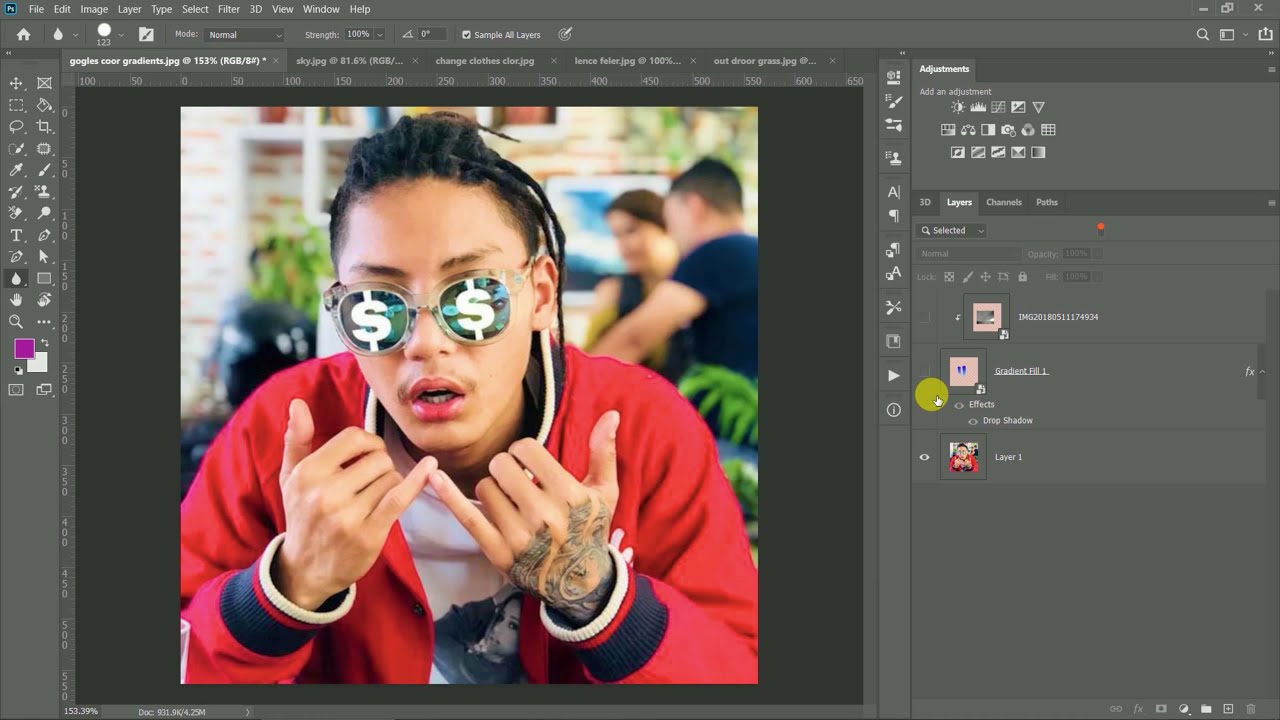Switch to the sky.jpg document tab
This screenshot has width=1280, height=720.
point(349,61)
